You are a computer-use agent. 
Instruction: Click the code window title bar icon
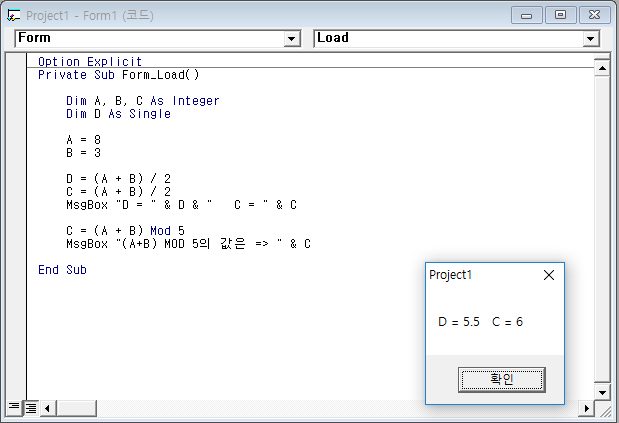pos(13,15)
